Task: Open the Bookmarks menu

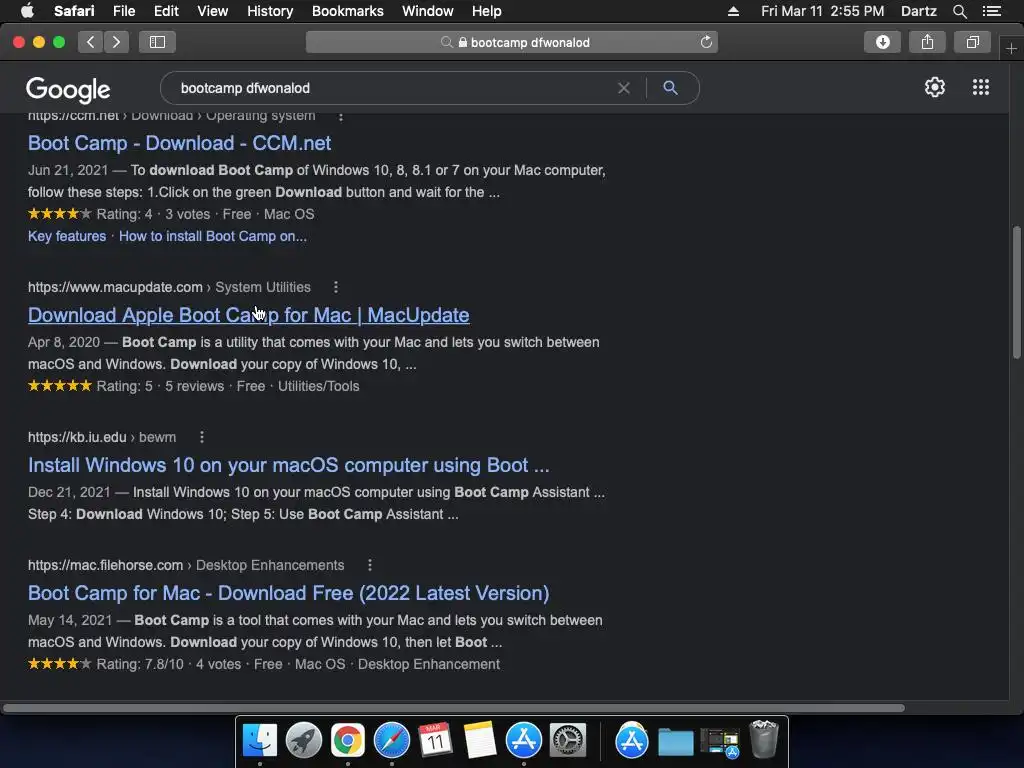Action: tap(347, 11)
